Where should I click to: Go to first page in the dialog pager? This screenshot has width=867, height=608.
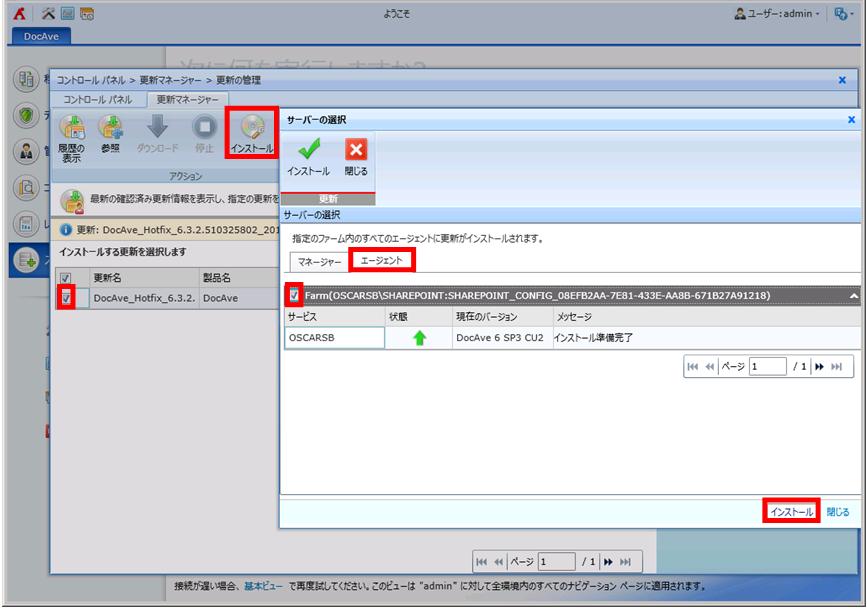pyautogui.click(x=693, y=366)
